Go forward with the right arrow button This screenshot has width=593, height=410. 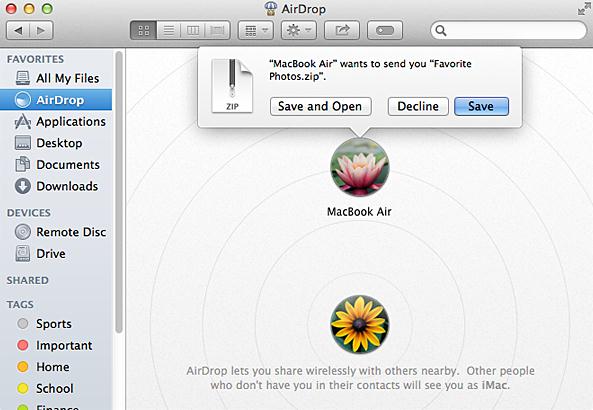[x=41, y=30]
